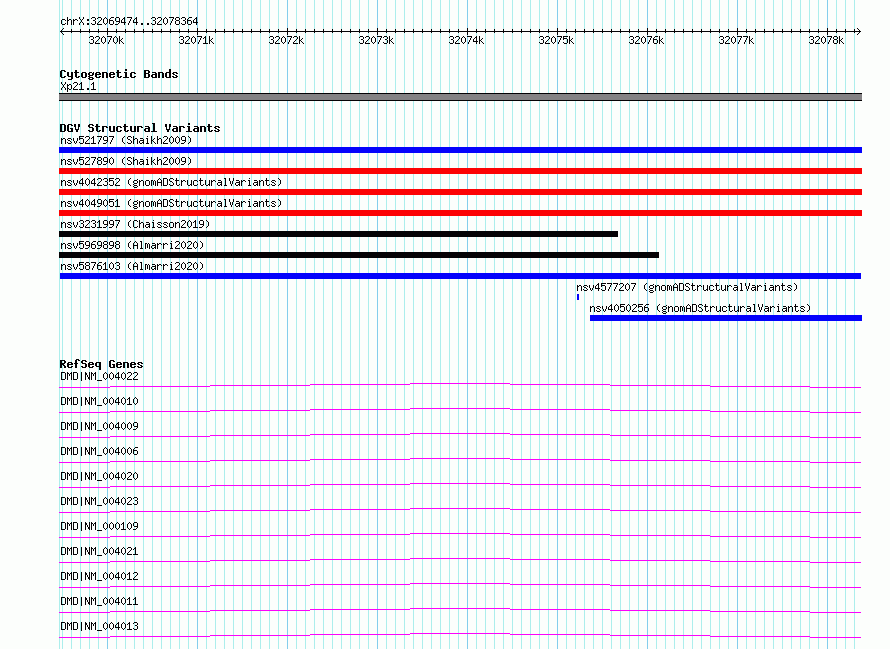The height and width of the screenshot is (649, 890).
Task: Click the Xp21.1 band label
Action: (78, 86)
